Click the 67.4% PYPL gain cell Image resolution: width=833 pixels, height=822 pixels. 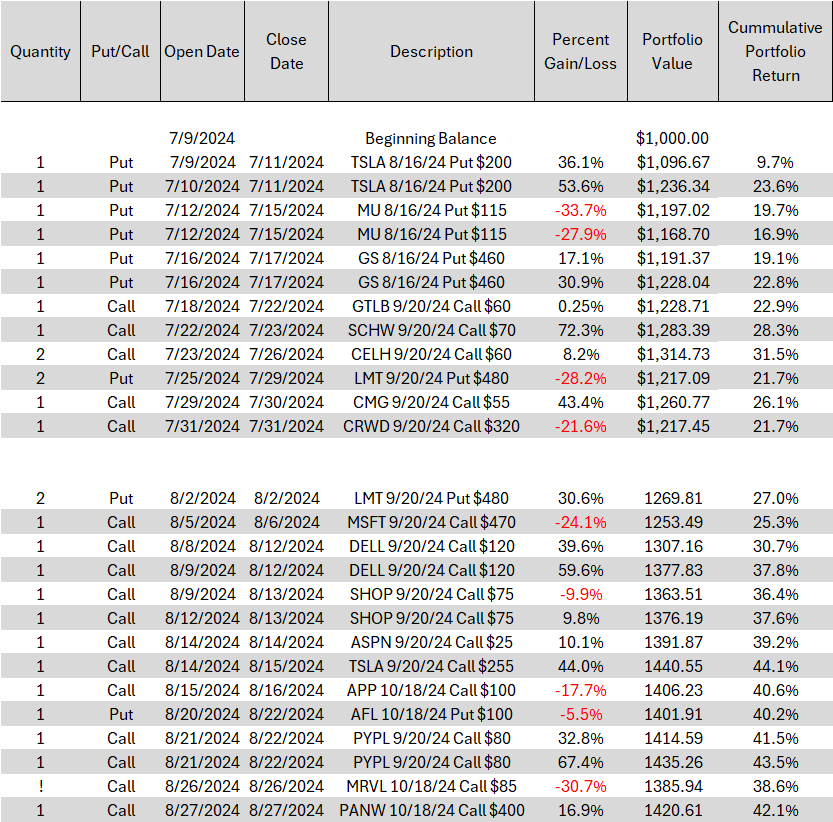(581, 762)
